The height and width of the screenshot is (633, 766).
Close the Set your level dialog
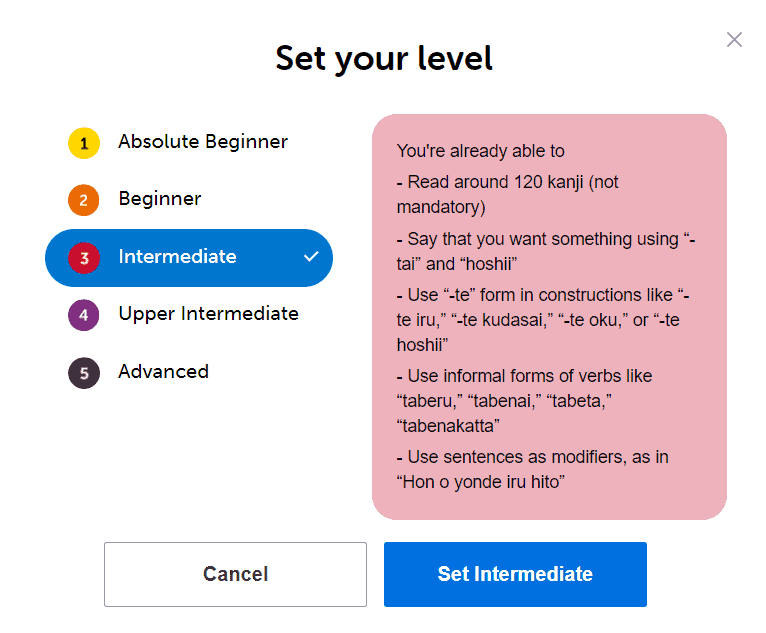pos(734,40)
